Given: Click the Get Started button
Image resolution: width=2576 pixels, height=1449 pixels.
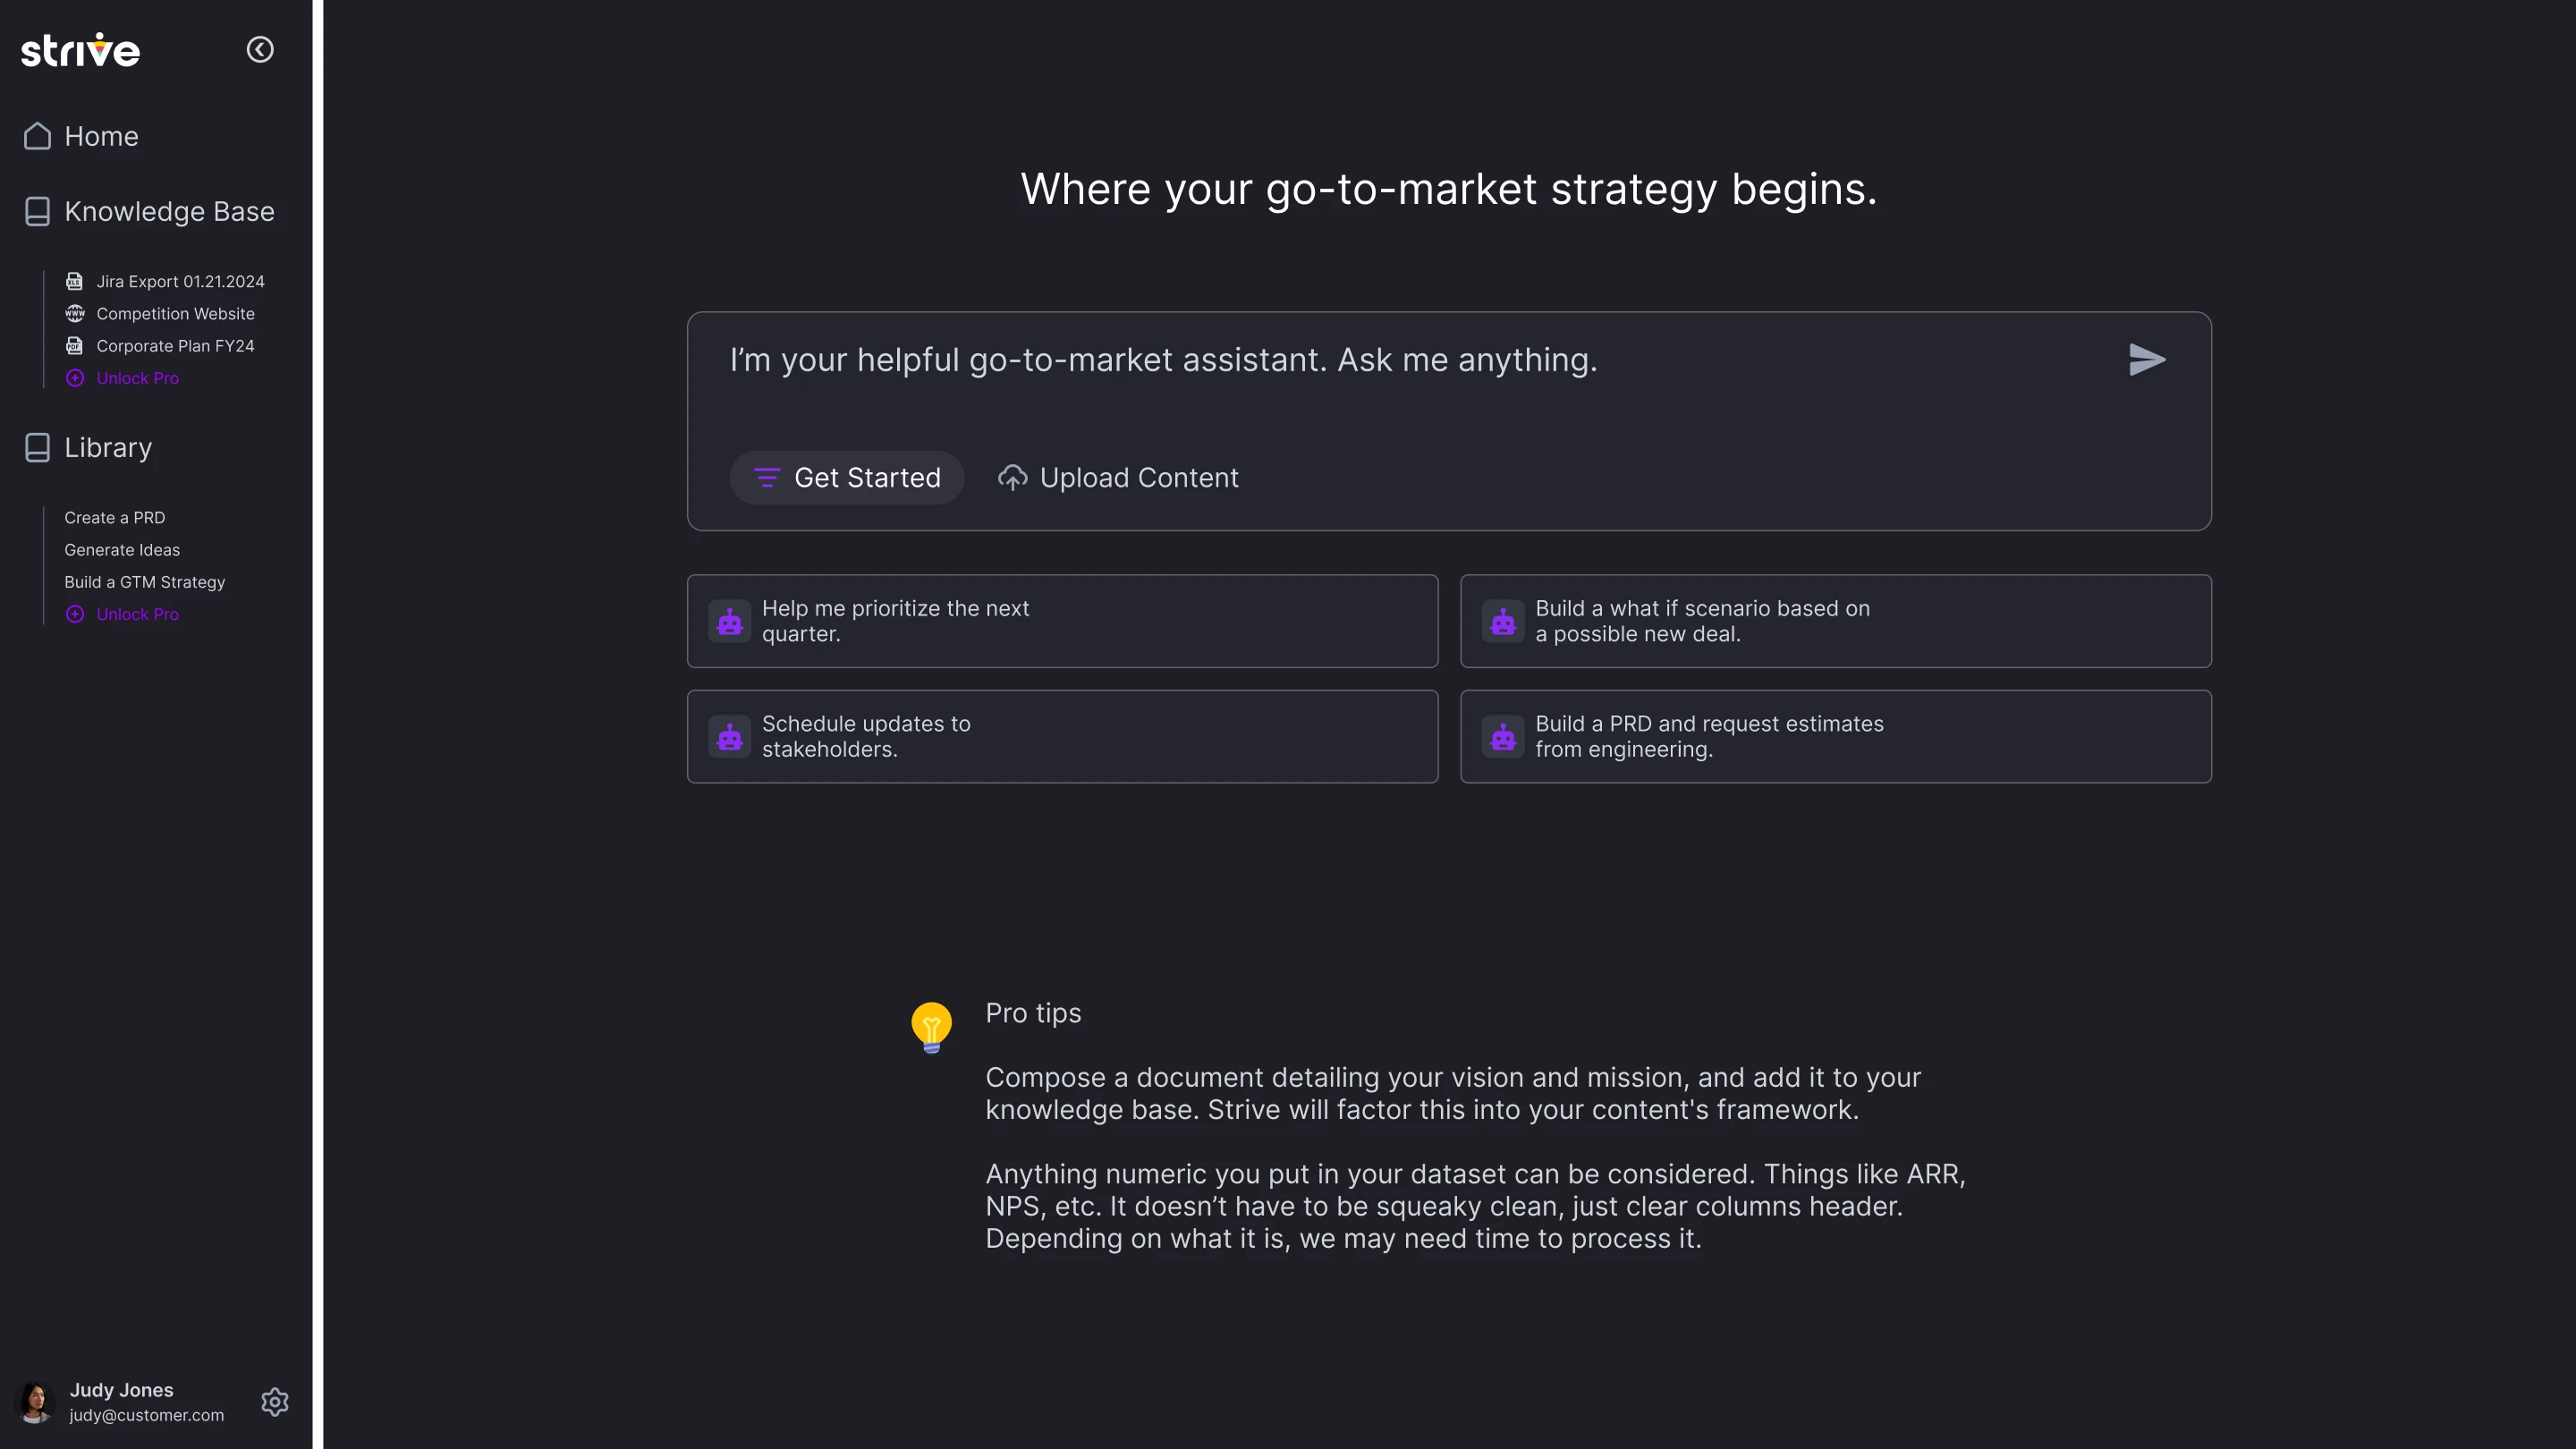Looking at the screenshot, I should (x=846, y=477).
